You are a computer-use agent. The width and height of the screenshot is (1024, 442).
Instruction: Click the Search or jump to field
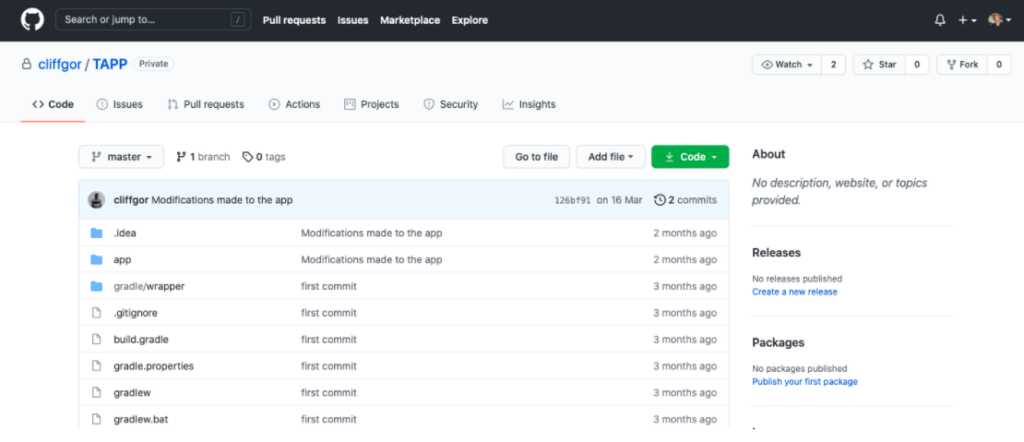click(152, 20)
